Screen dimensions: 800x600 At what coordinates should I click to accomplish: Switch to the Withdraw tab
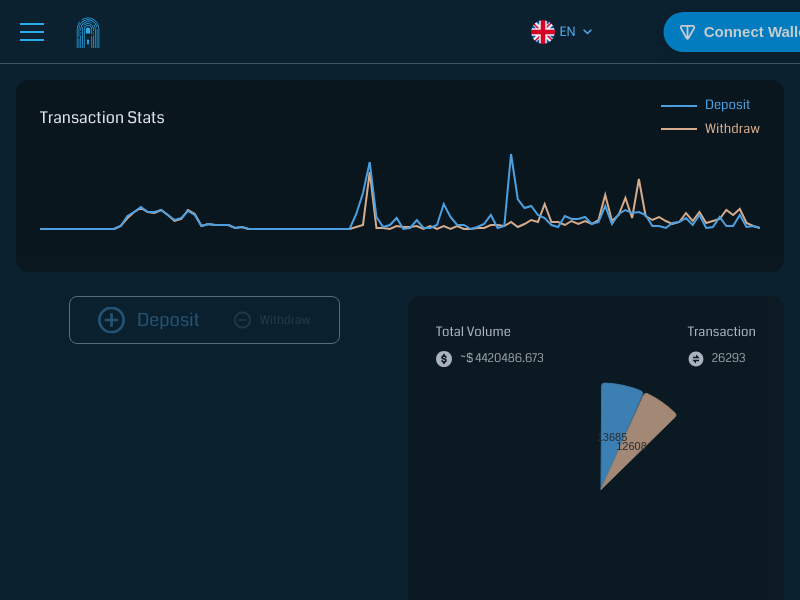284,320
